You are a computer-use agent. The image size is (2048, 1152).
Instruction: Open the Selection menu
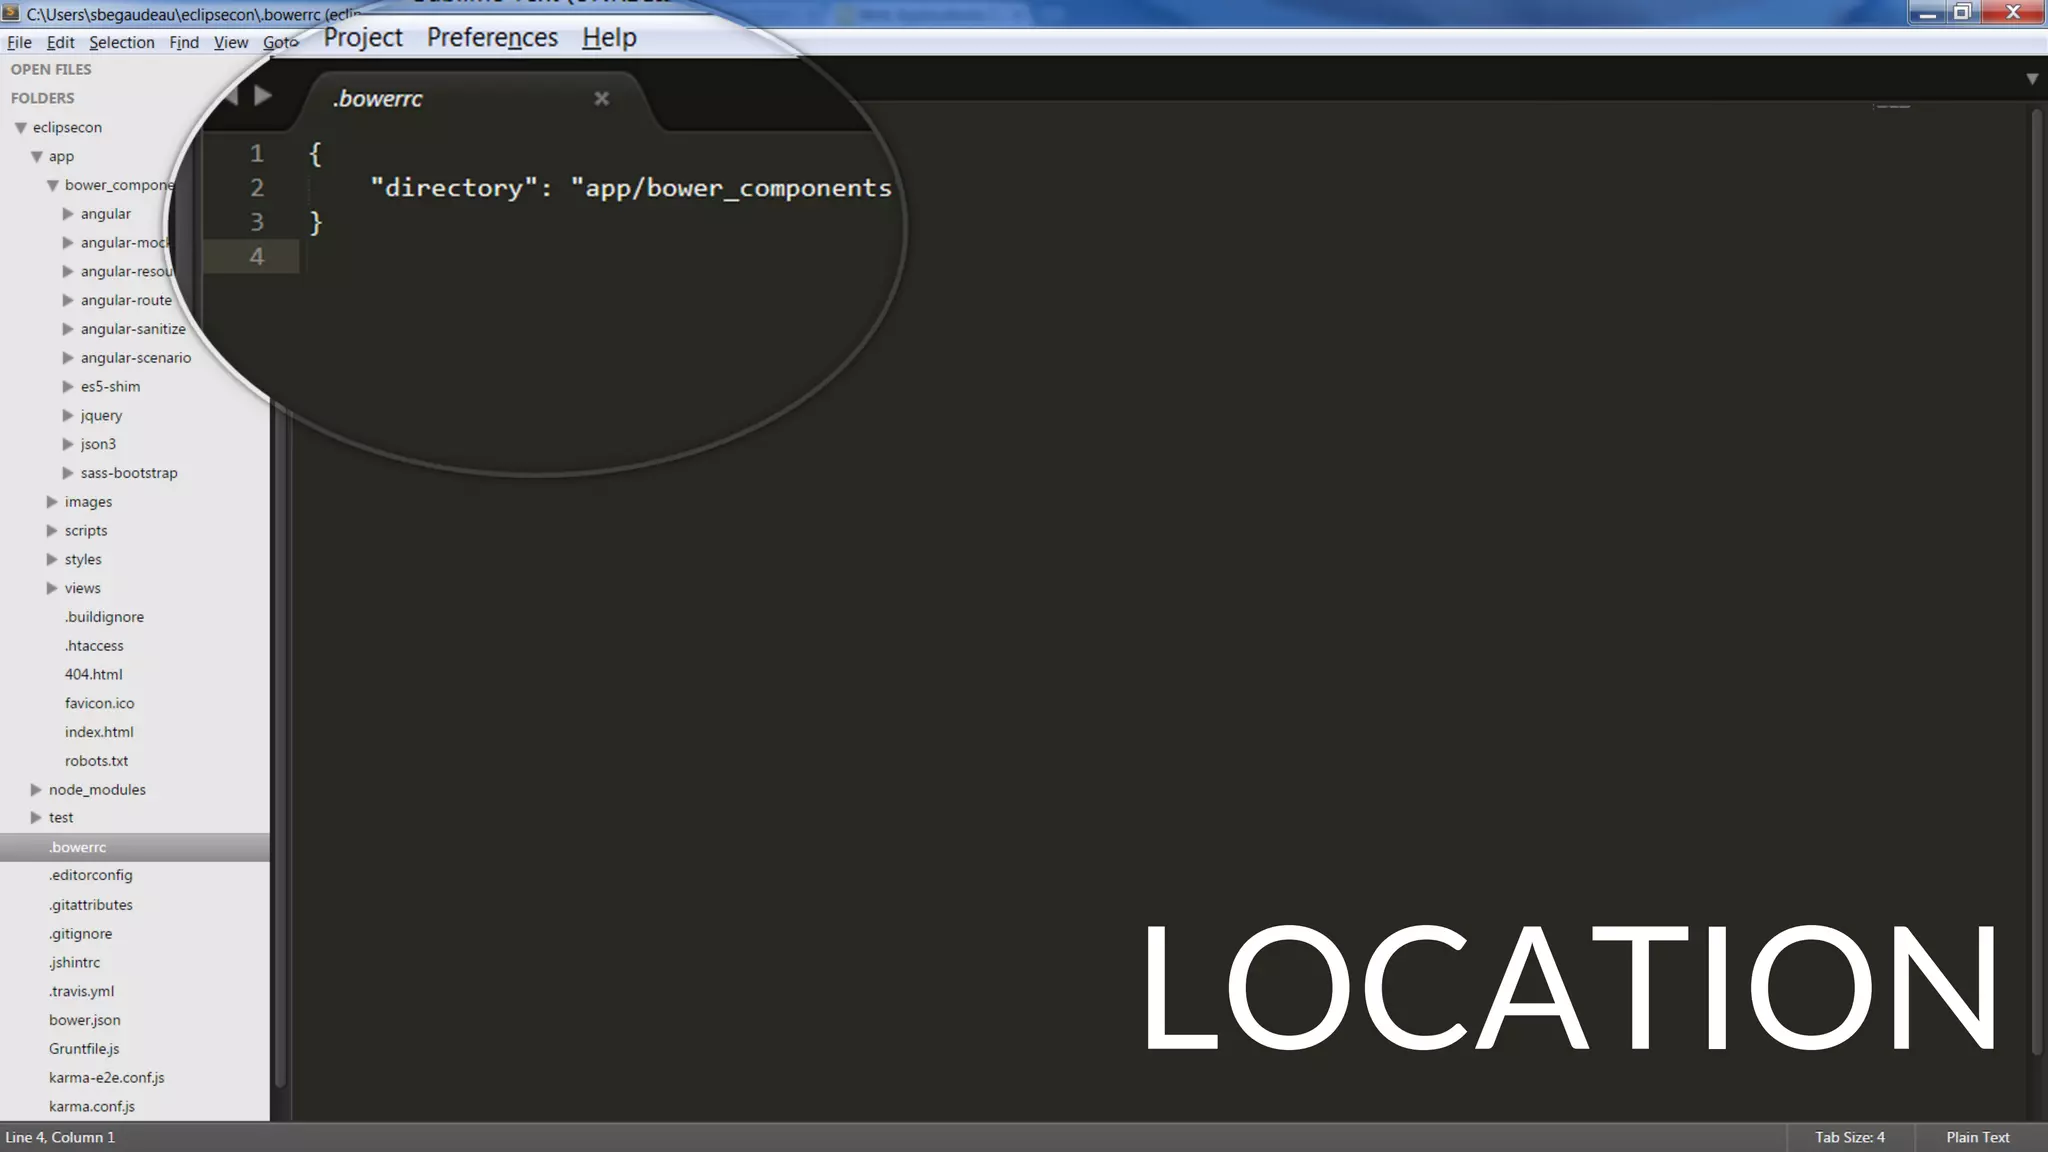pyautogui.click(x=121, y=42)
